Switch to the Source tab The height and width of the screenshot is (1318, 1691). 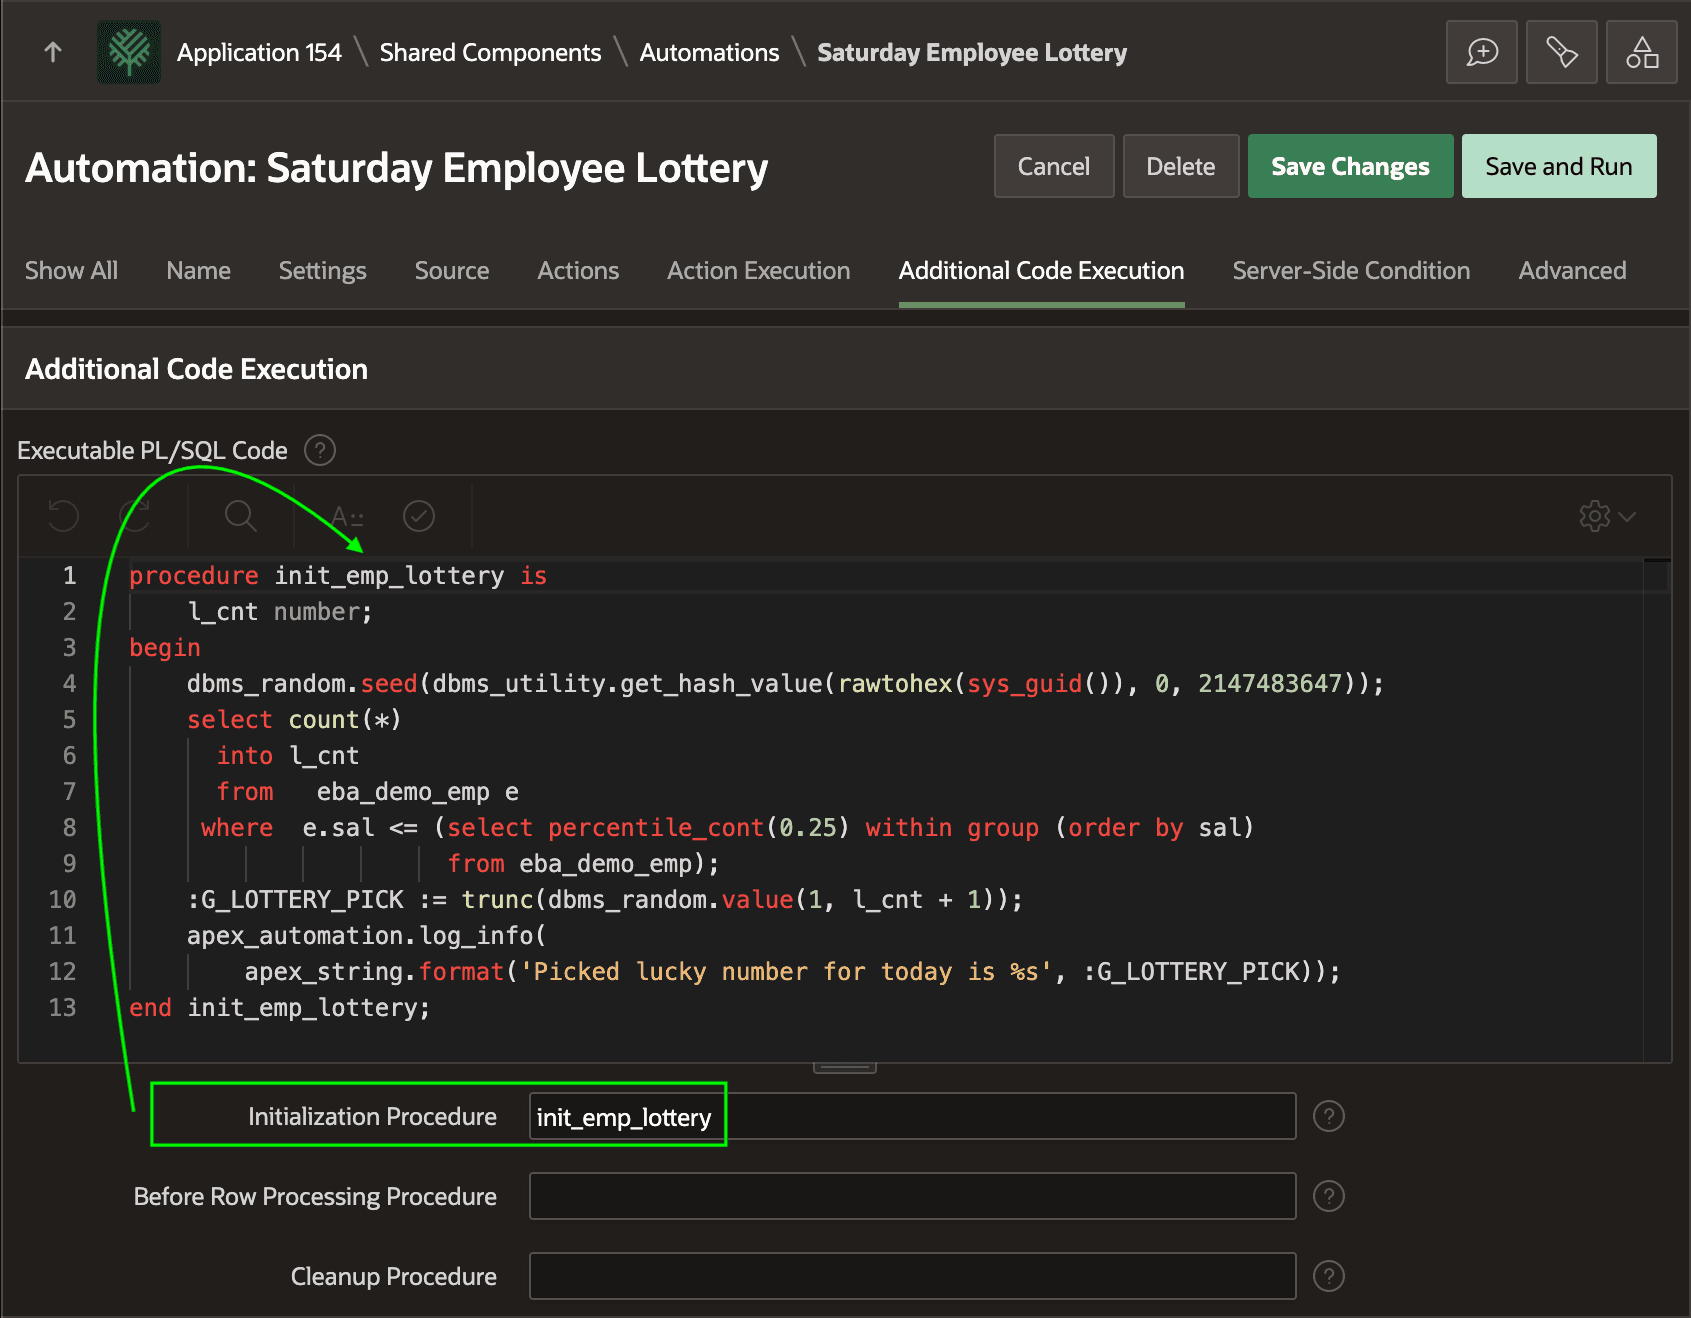[452, 271]
